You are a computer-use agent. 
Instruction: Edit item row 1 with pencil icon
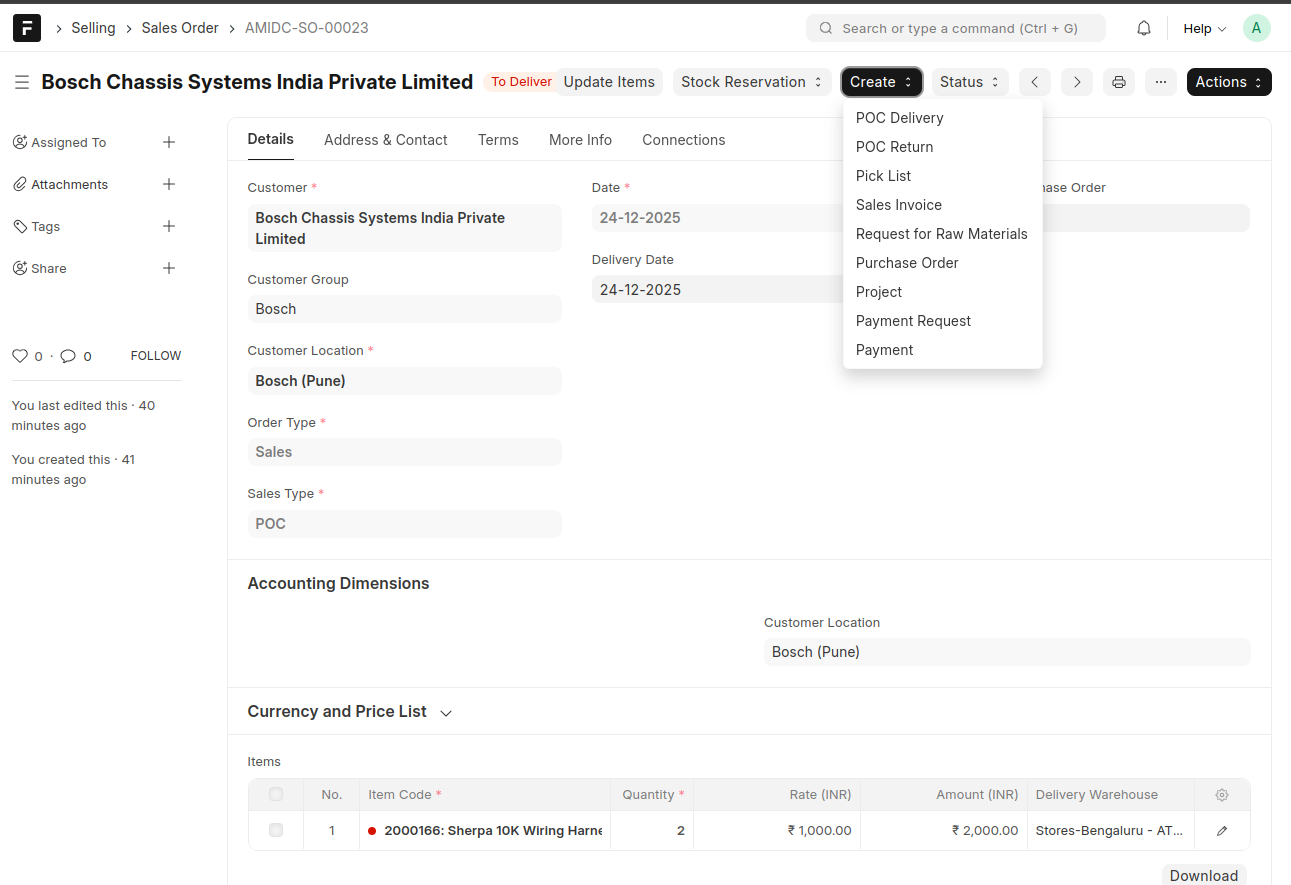pos(1221,831)
